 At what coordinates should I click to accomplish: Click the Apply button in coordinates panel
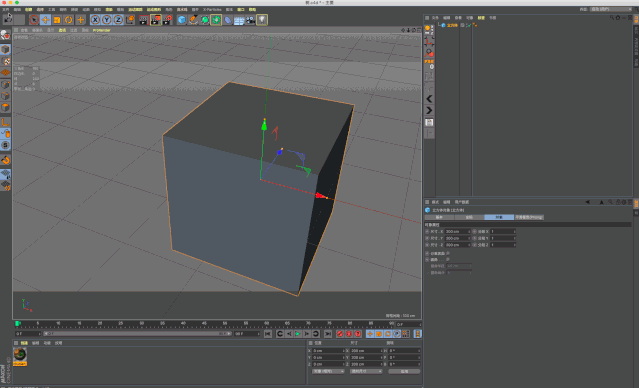404,371
